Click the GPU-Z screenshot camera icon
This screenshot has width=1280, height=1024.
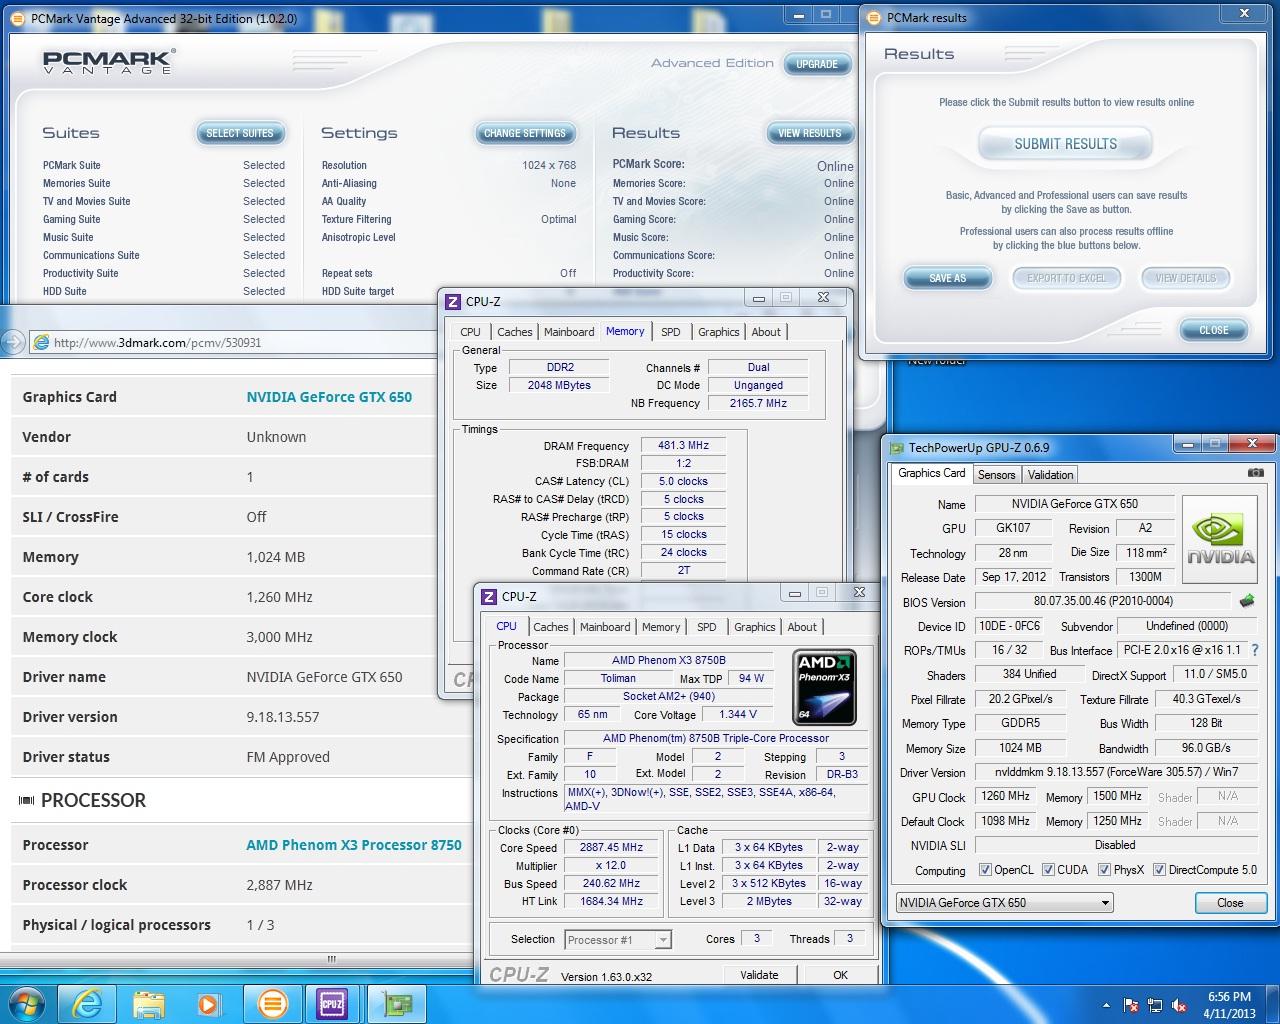[x=1255, y=473]
